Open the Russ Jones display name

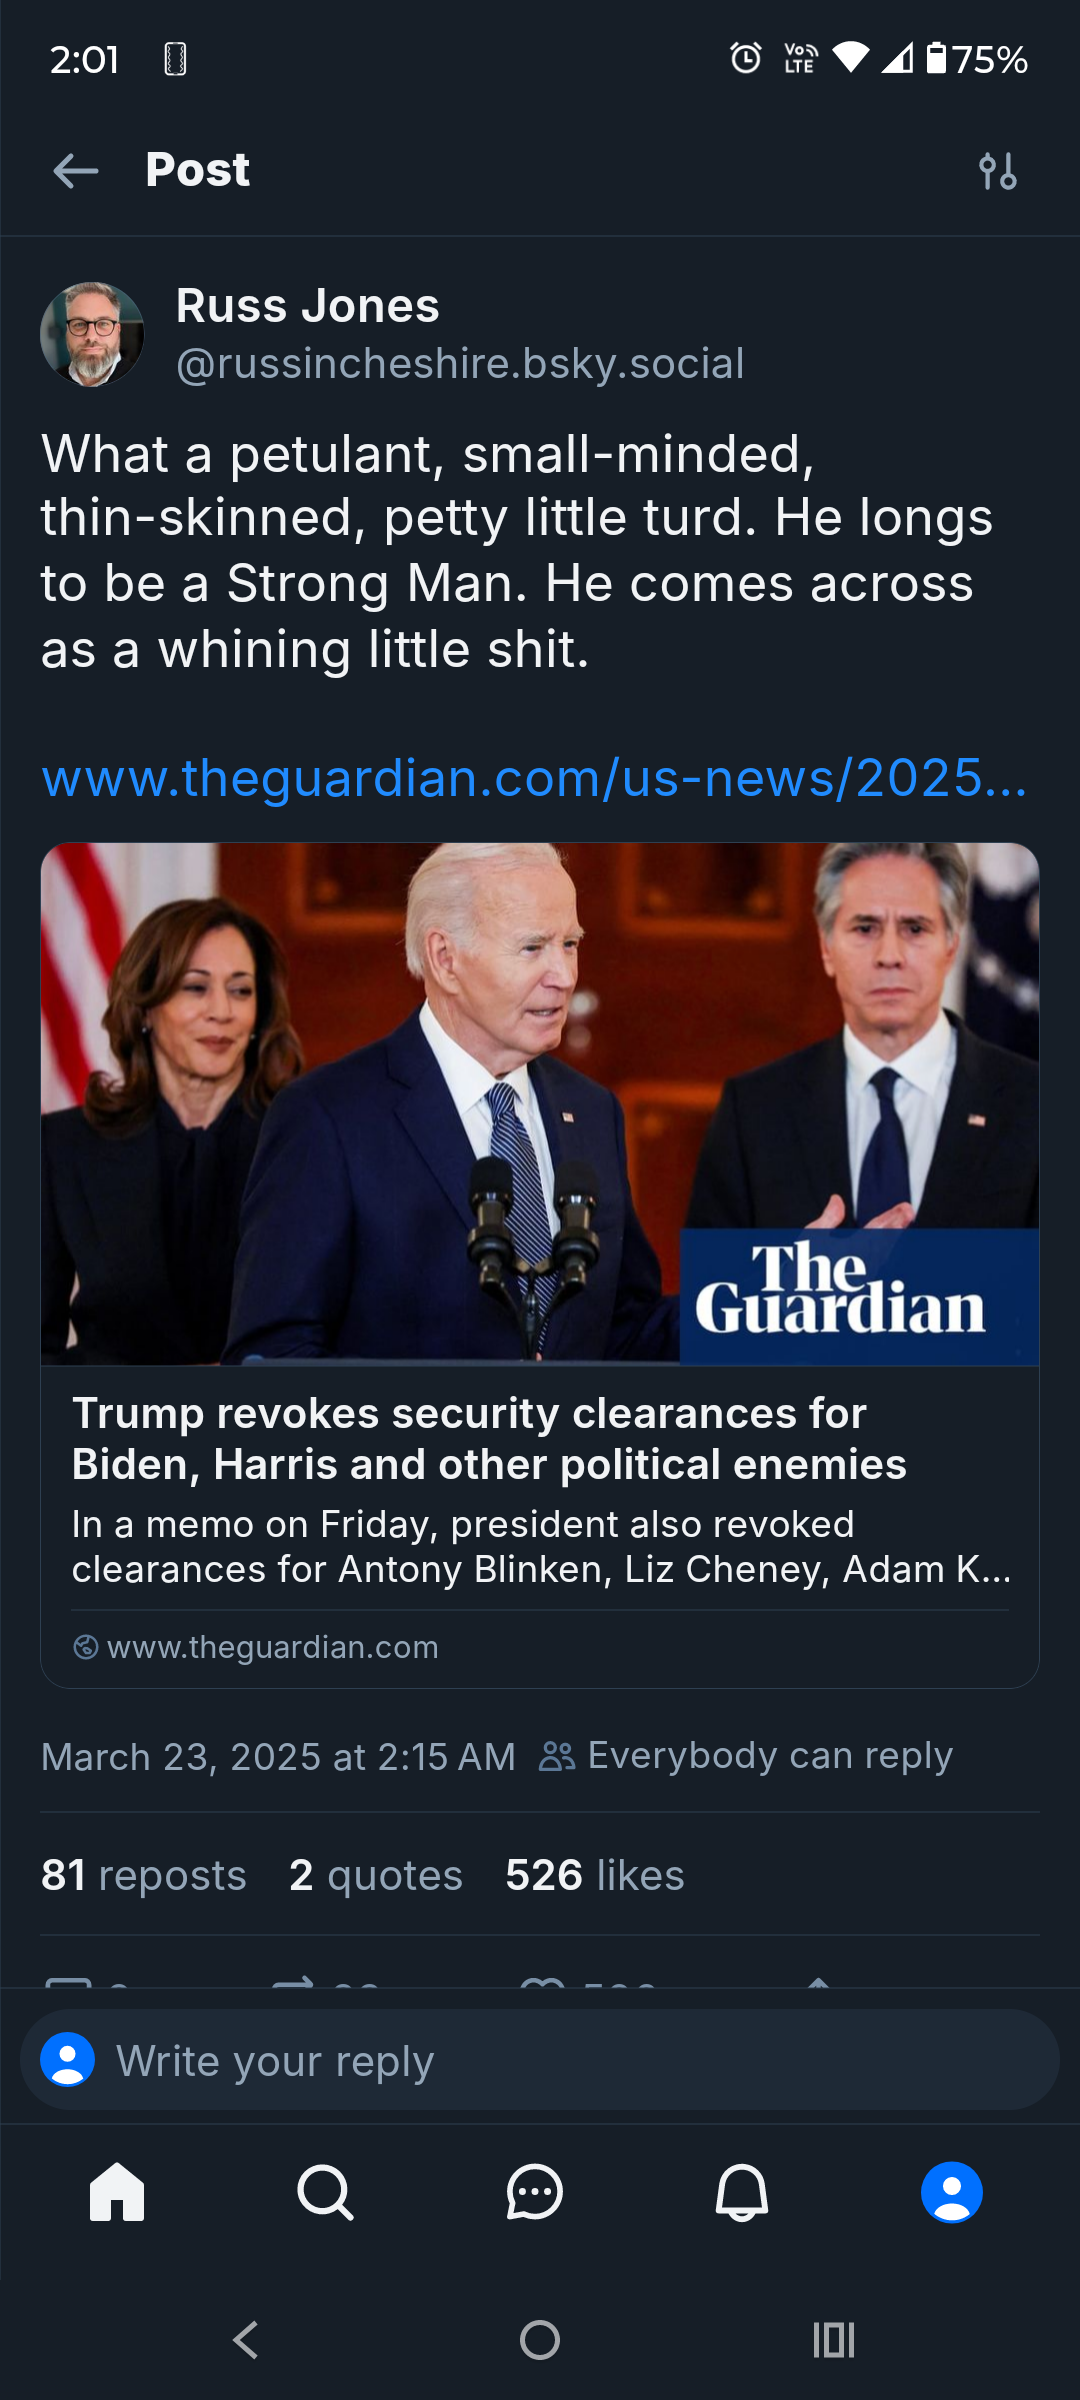coord(308,306)
